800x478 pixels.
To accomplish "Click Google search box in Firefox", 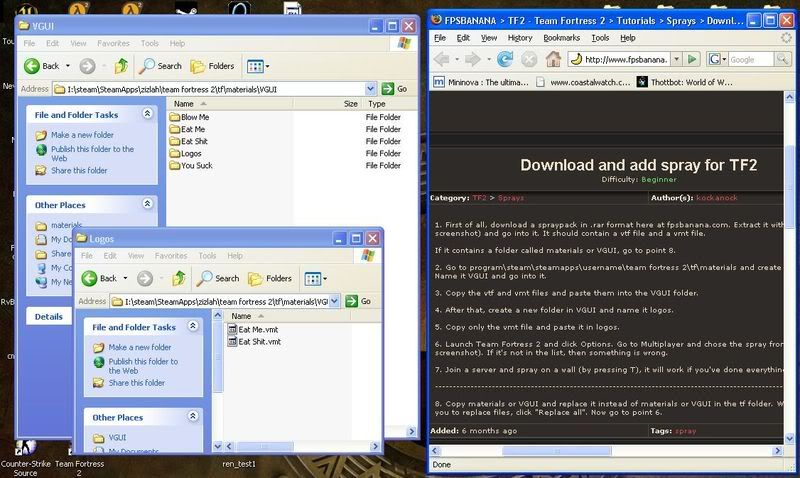I will [x=751, y=59].
